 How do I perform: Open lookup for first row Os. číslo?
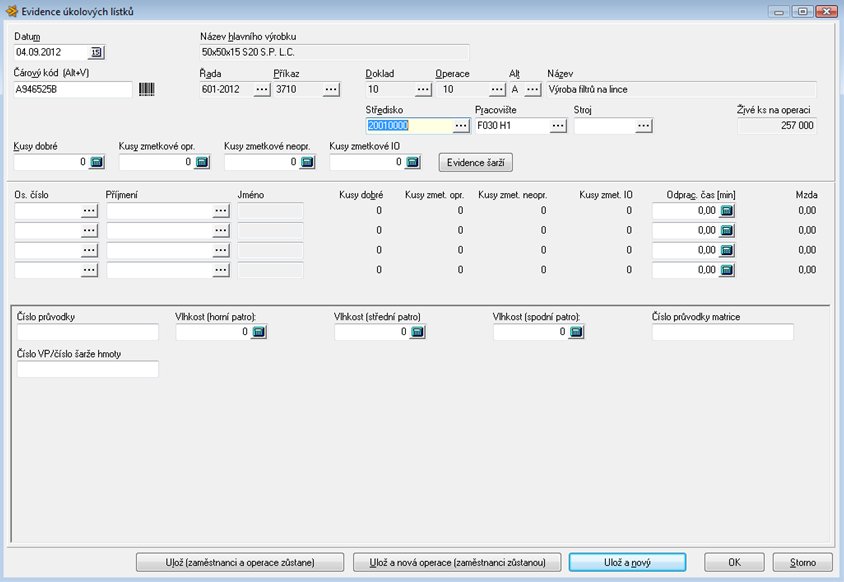(89, 211)
